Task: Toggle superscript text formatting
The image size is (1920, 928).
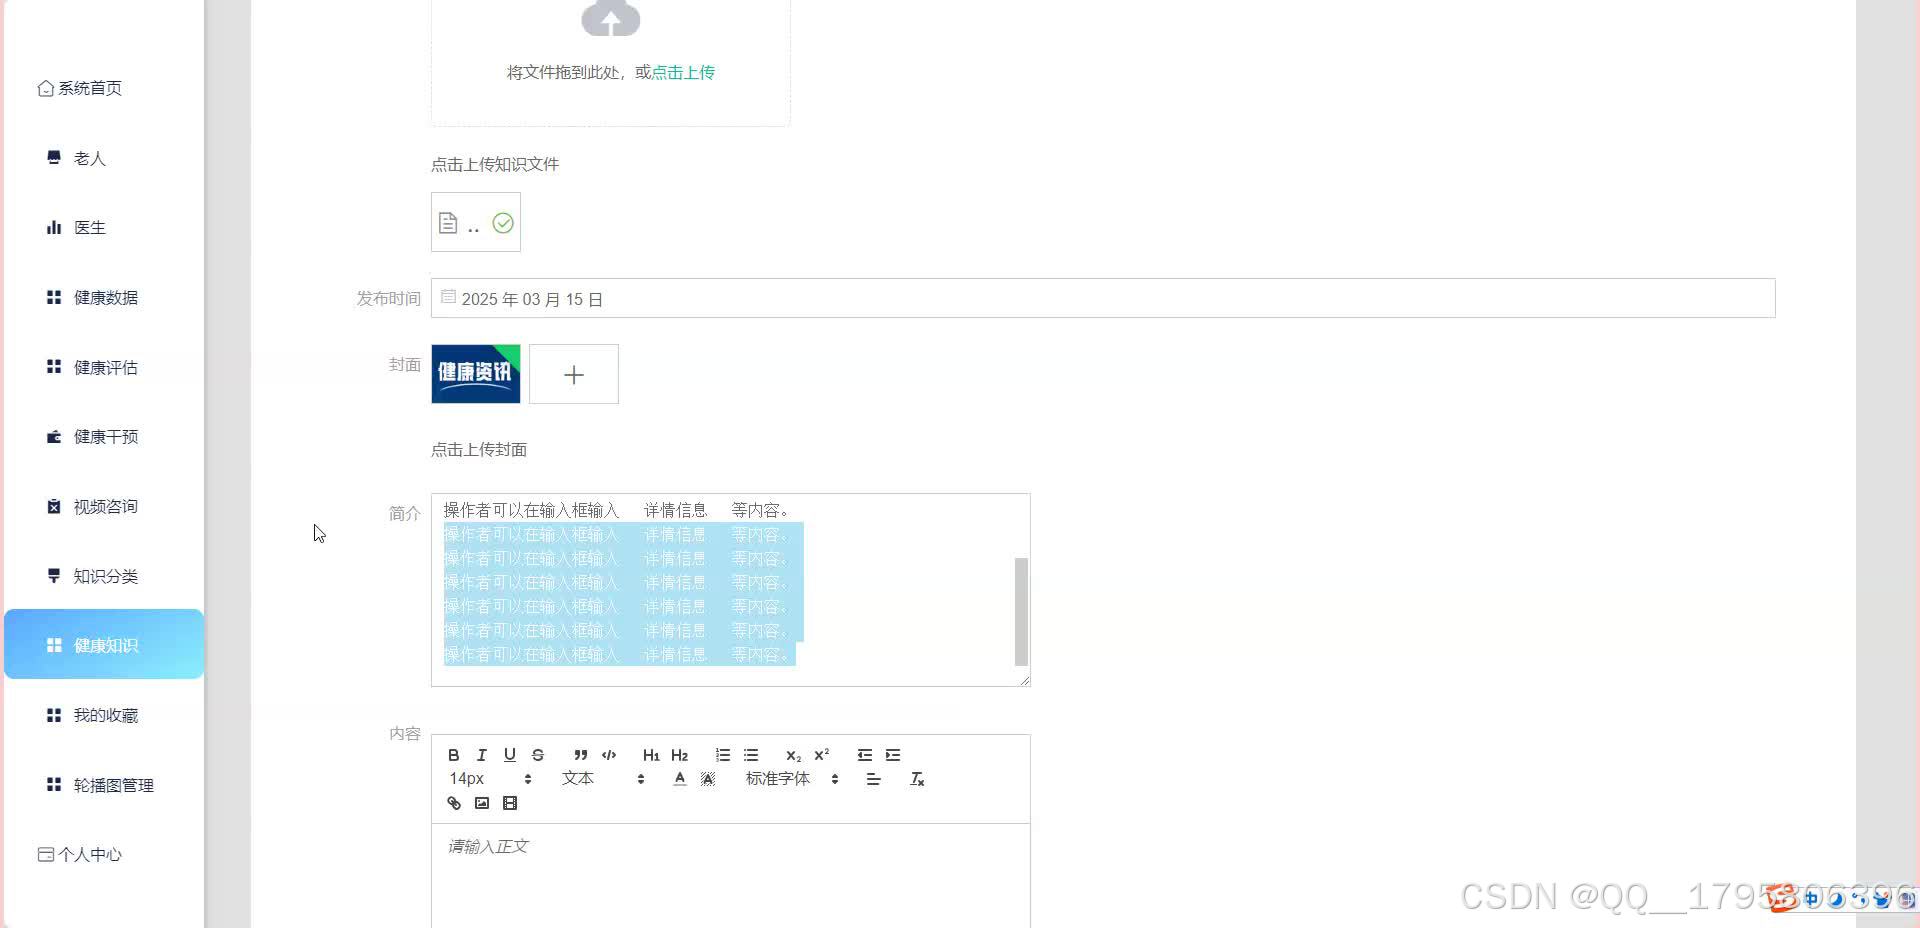Action: [822, 755]
